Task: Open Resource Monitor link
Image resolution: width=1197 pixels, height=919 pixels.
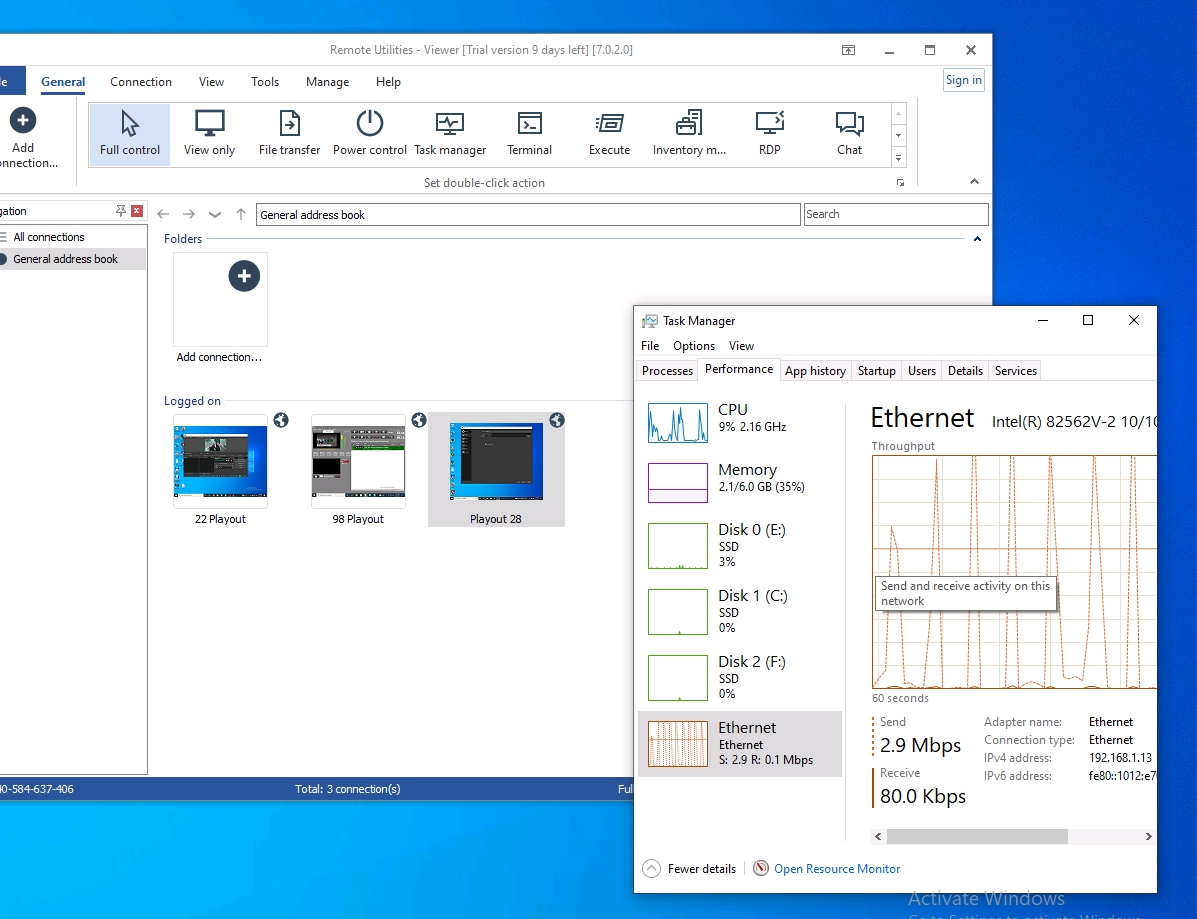Action: pyautogui.click(x=837, y=869)
